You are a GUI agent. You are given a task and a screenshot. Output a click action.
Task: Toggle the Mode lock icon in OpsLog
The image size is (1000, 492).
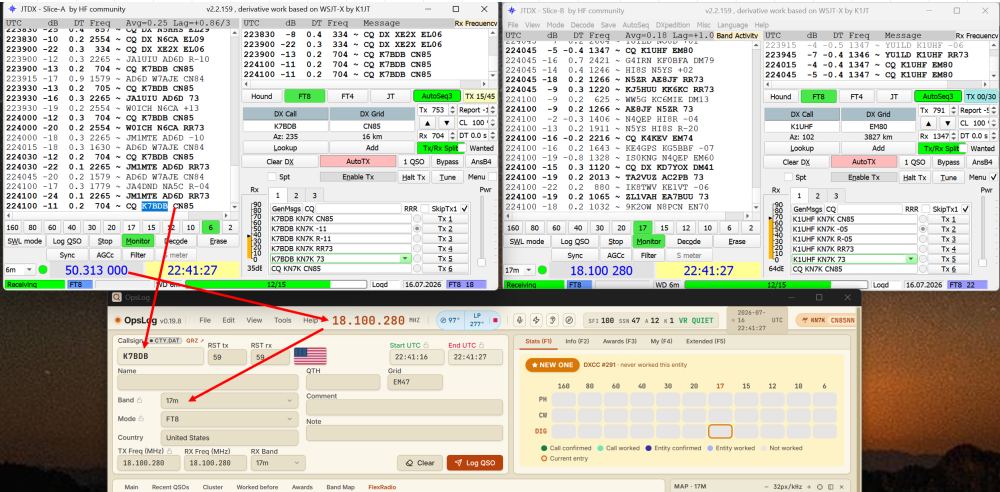[x=140, y=419]
